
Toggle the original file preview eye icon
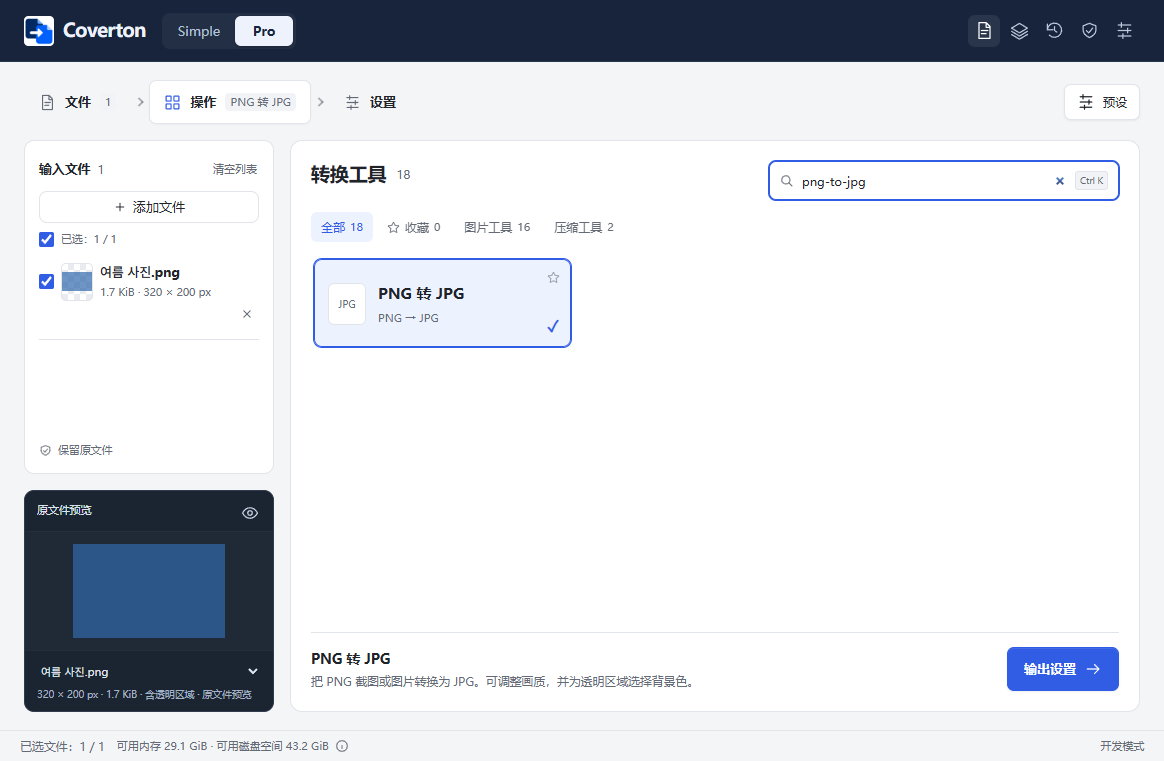[x=250, y=513]
